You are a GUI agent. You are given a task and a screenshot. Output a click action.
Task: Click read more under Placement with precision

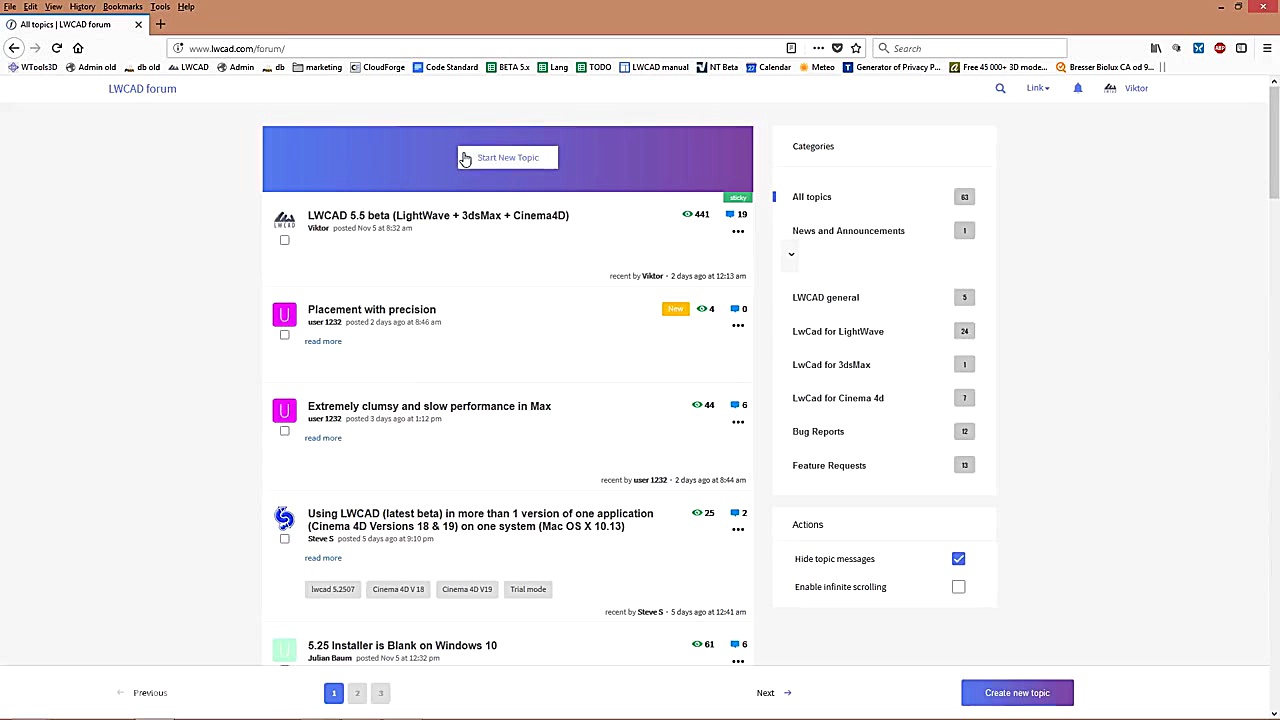point(323,341)
